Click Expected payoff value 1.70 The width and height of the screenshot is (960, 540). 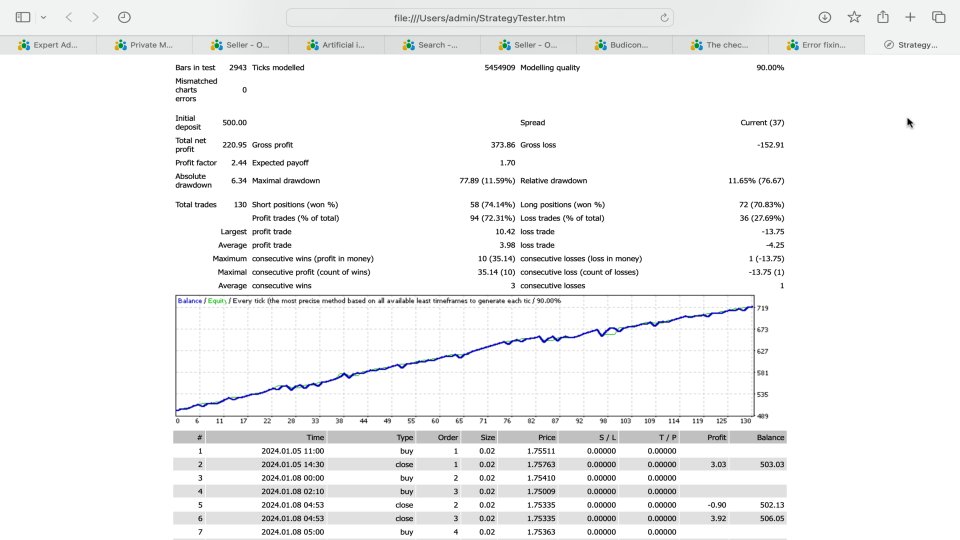click(508, 163)
